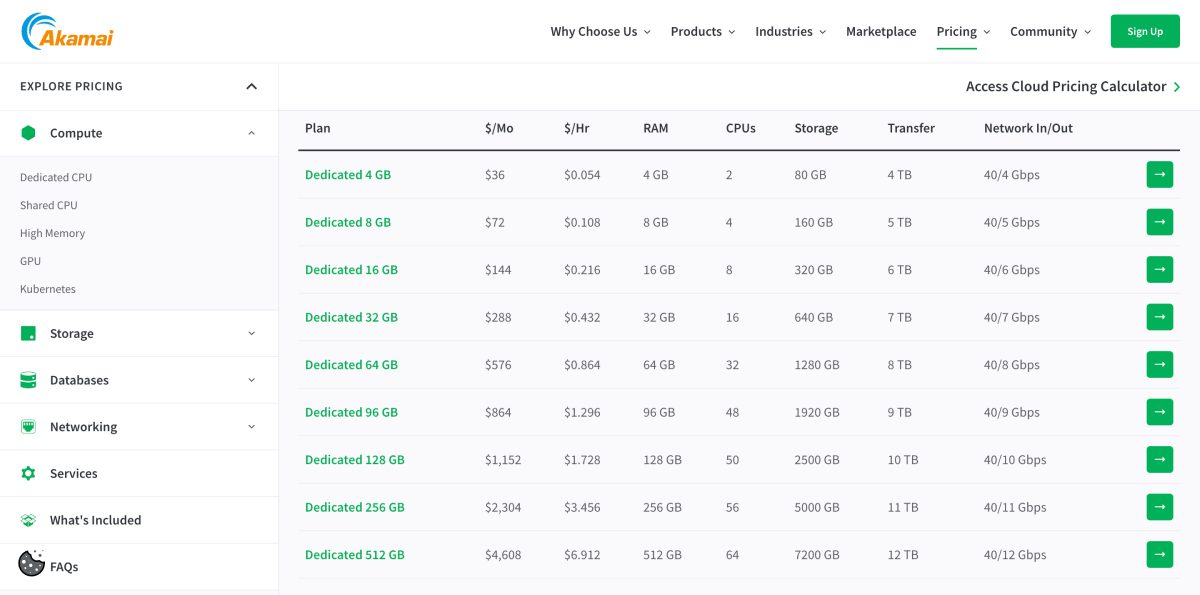Click the Storage database icon
Screen dimensions: 1200x595
[x=27, y=333]
